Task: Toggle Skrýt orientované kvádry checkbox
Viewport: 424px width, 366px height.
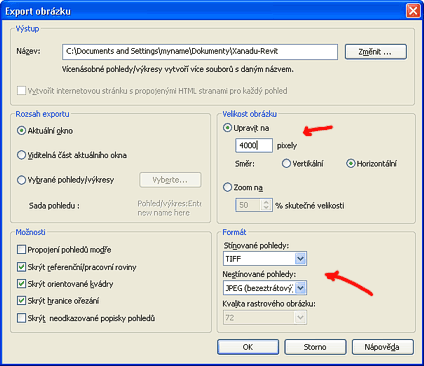Action: [21, 284]
